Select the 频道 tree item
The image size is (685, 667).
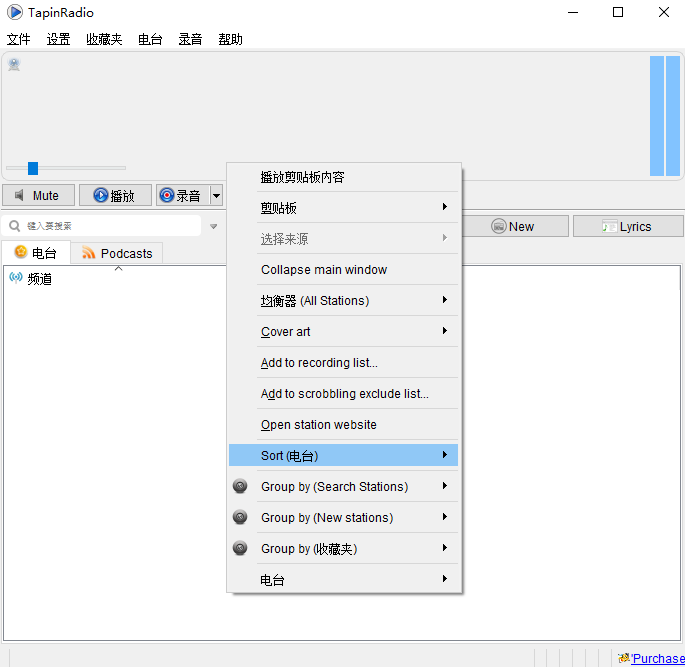pyautogui.click(x=39, y=278)
